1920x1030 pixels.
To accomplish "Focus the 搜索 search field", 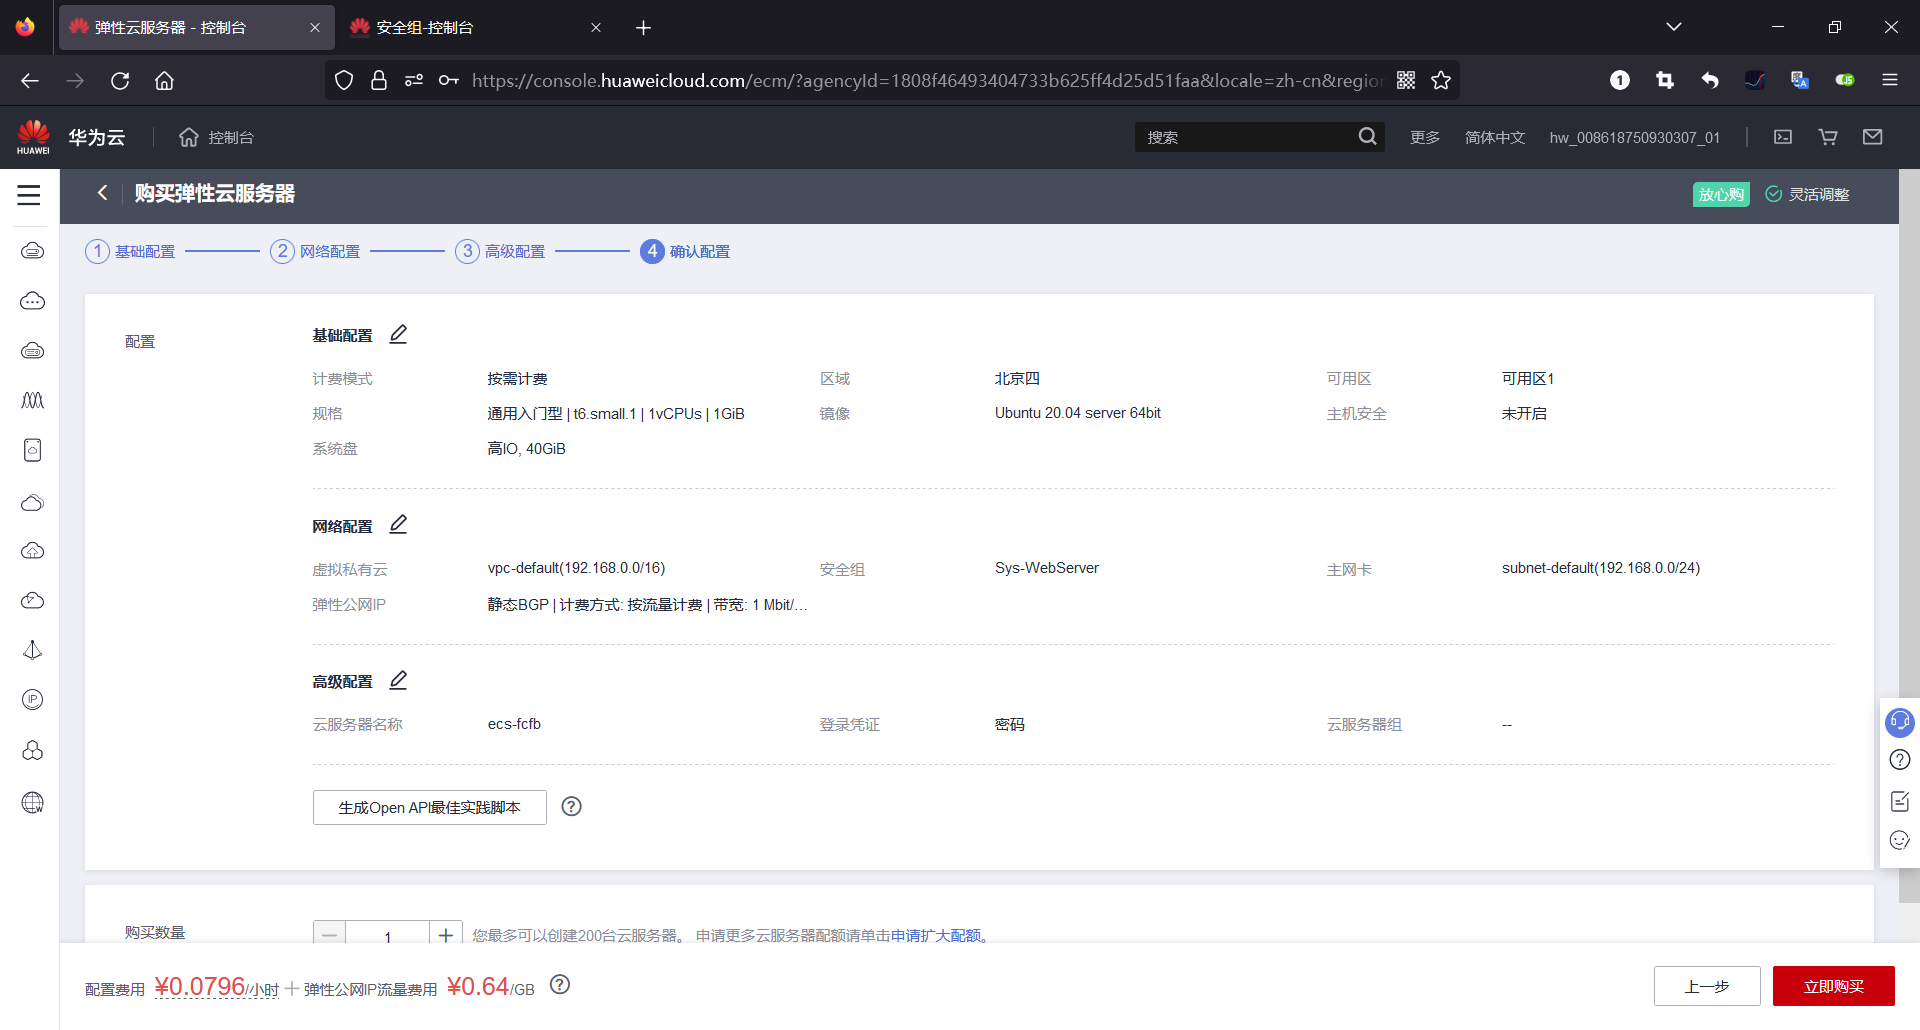I will [1248, 137].
